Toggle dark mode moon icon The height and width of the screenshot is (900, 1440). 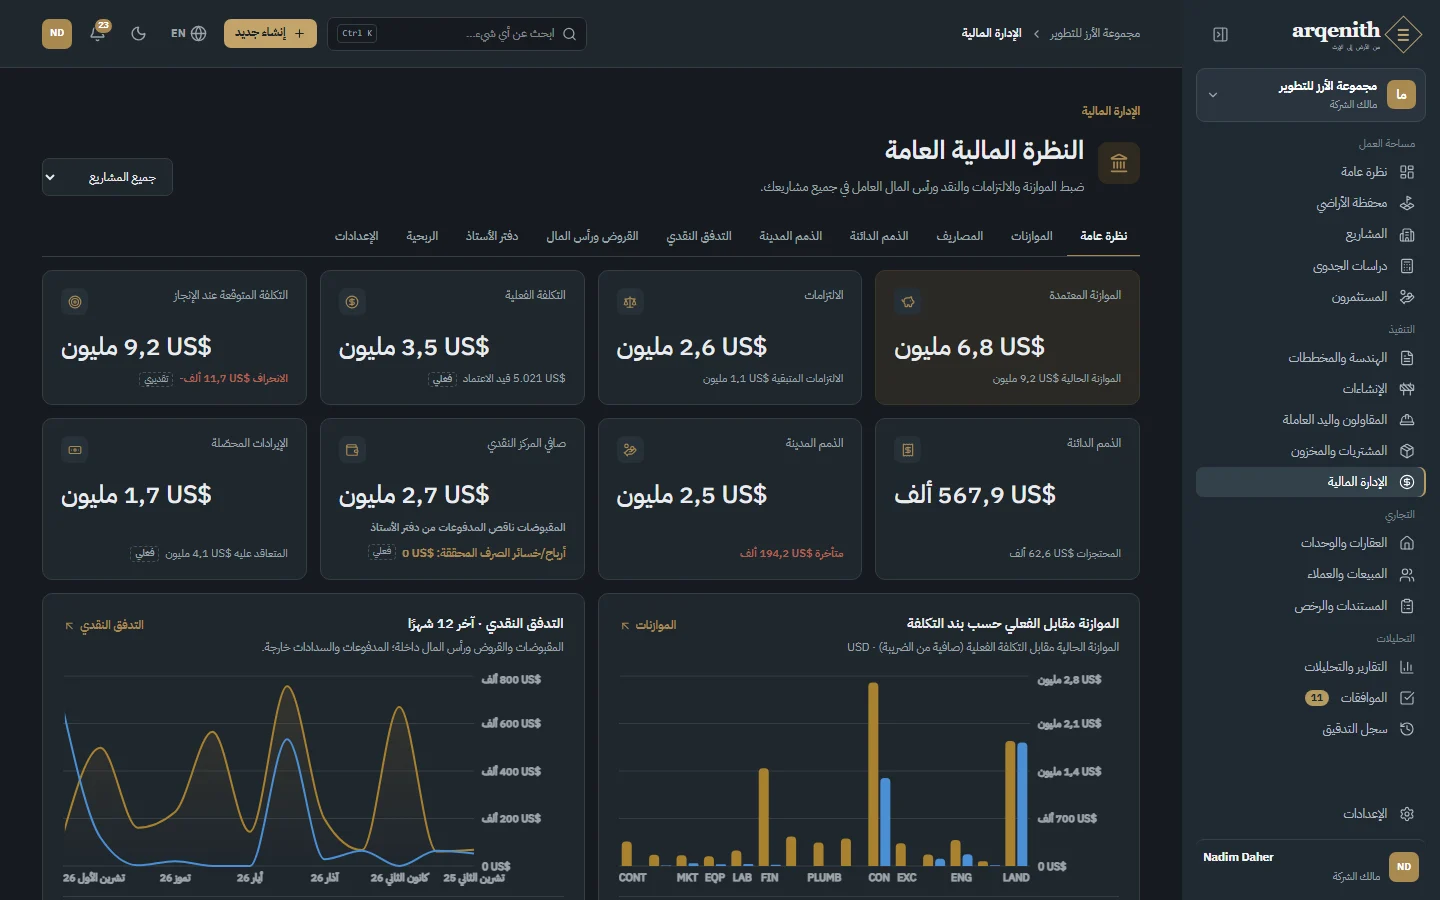pos(139,33)
